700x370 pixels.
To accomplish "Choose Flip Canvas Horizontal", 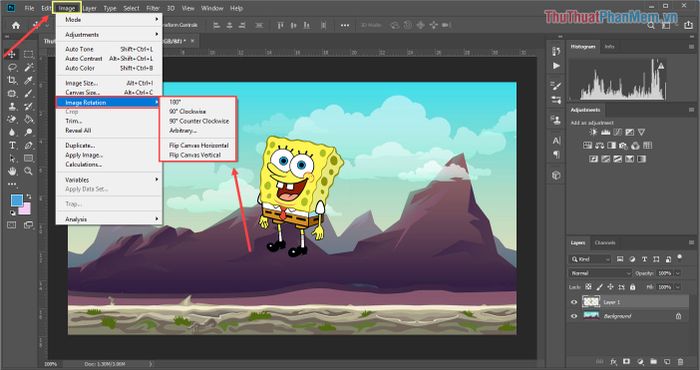I will click(x=199, y=146).
